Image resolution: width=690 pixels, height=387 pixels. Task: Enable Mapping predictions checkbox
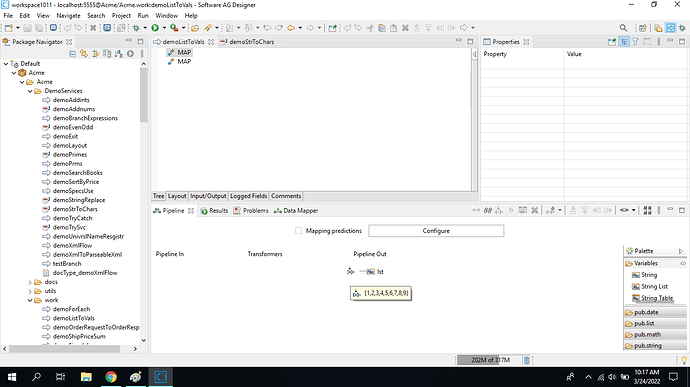tap(298, 231)
